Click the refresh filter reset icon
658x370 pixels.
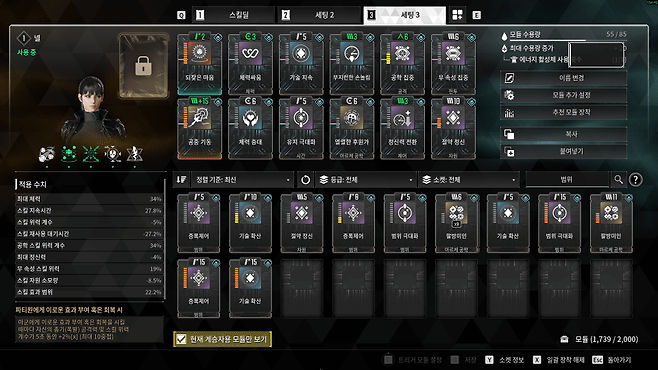coord(306,180)
